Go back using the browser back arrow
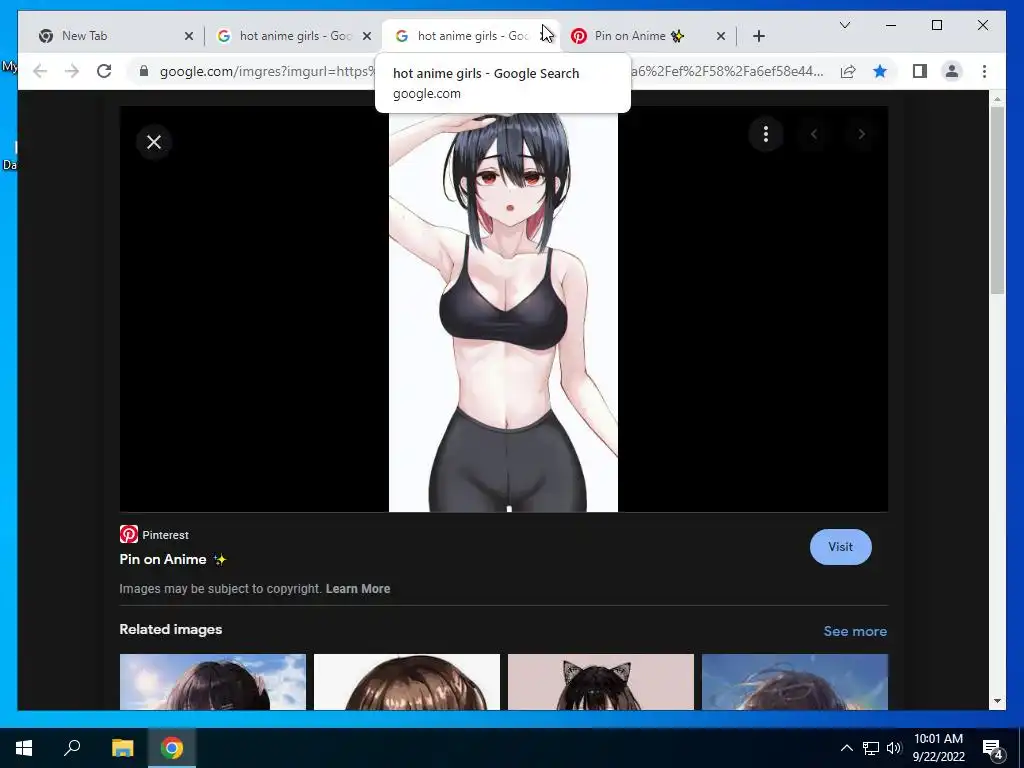 40,71
